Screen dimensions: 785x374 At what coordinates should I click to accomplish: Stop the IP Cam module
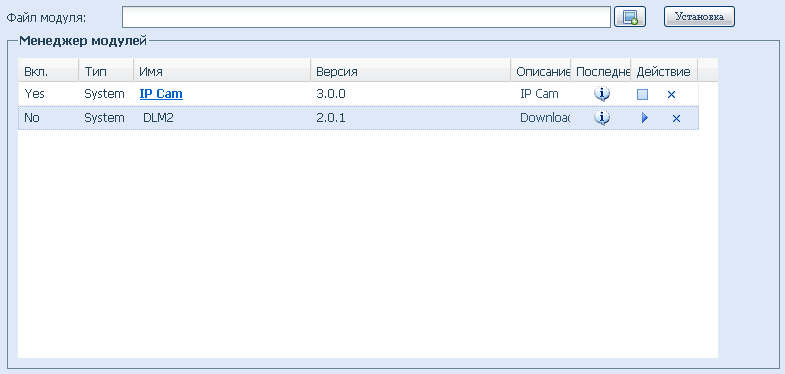[642, 94]
